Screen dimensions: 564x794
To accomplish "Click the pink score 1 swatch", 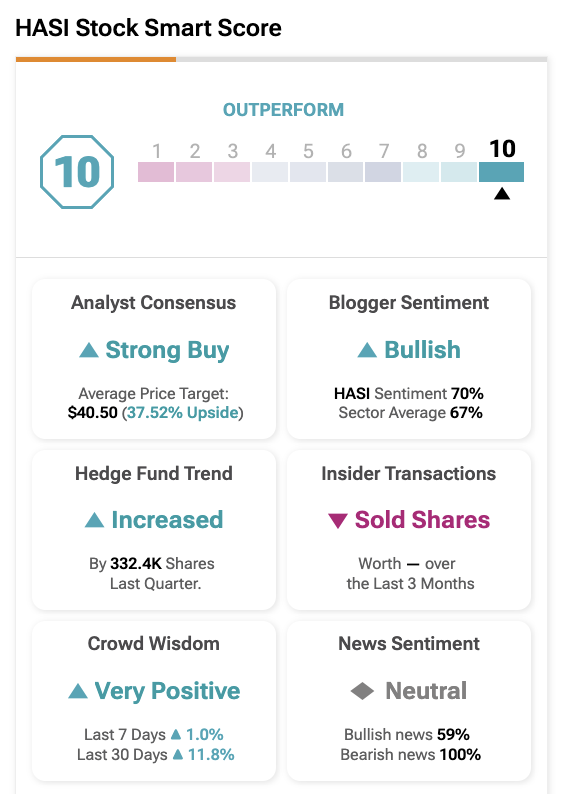I will [156, 172].
